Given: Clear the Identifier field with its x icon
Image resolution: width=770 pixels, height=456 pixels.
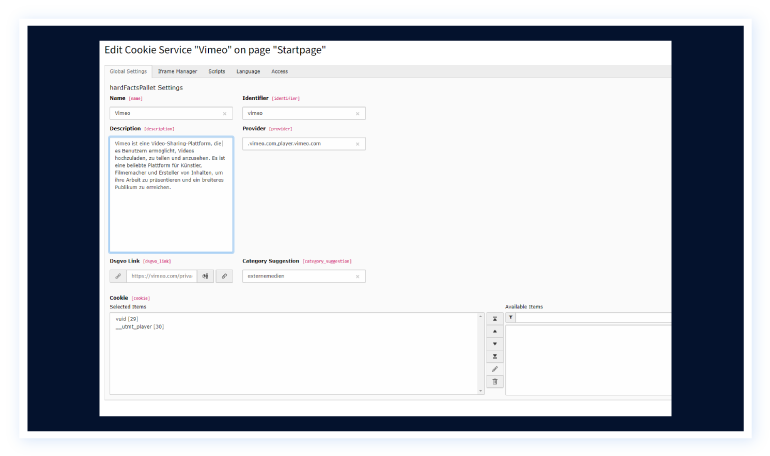Looking at the screenshot, I should 358,113.
